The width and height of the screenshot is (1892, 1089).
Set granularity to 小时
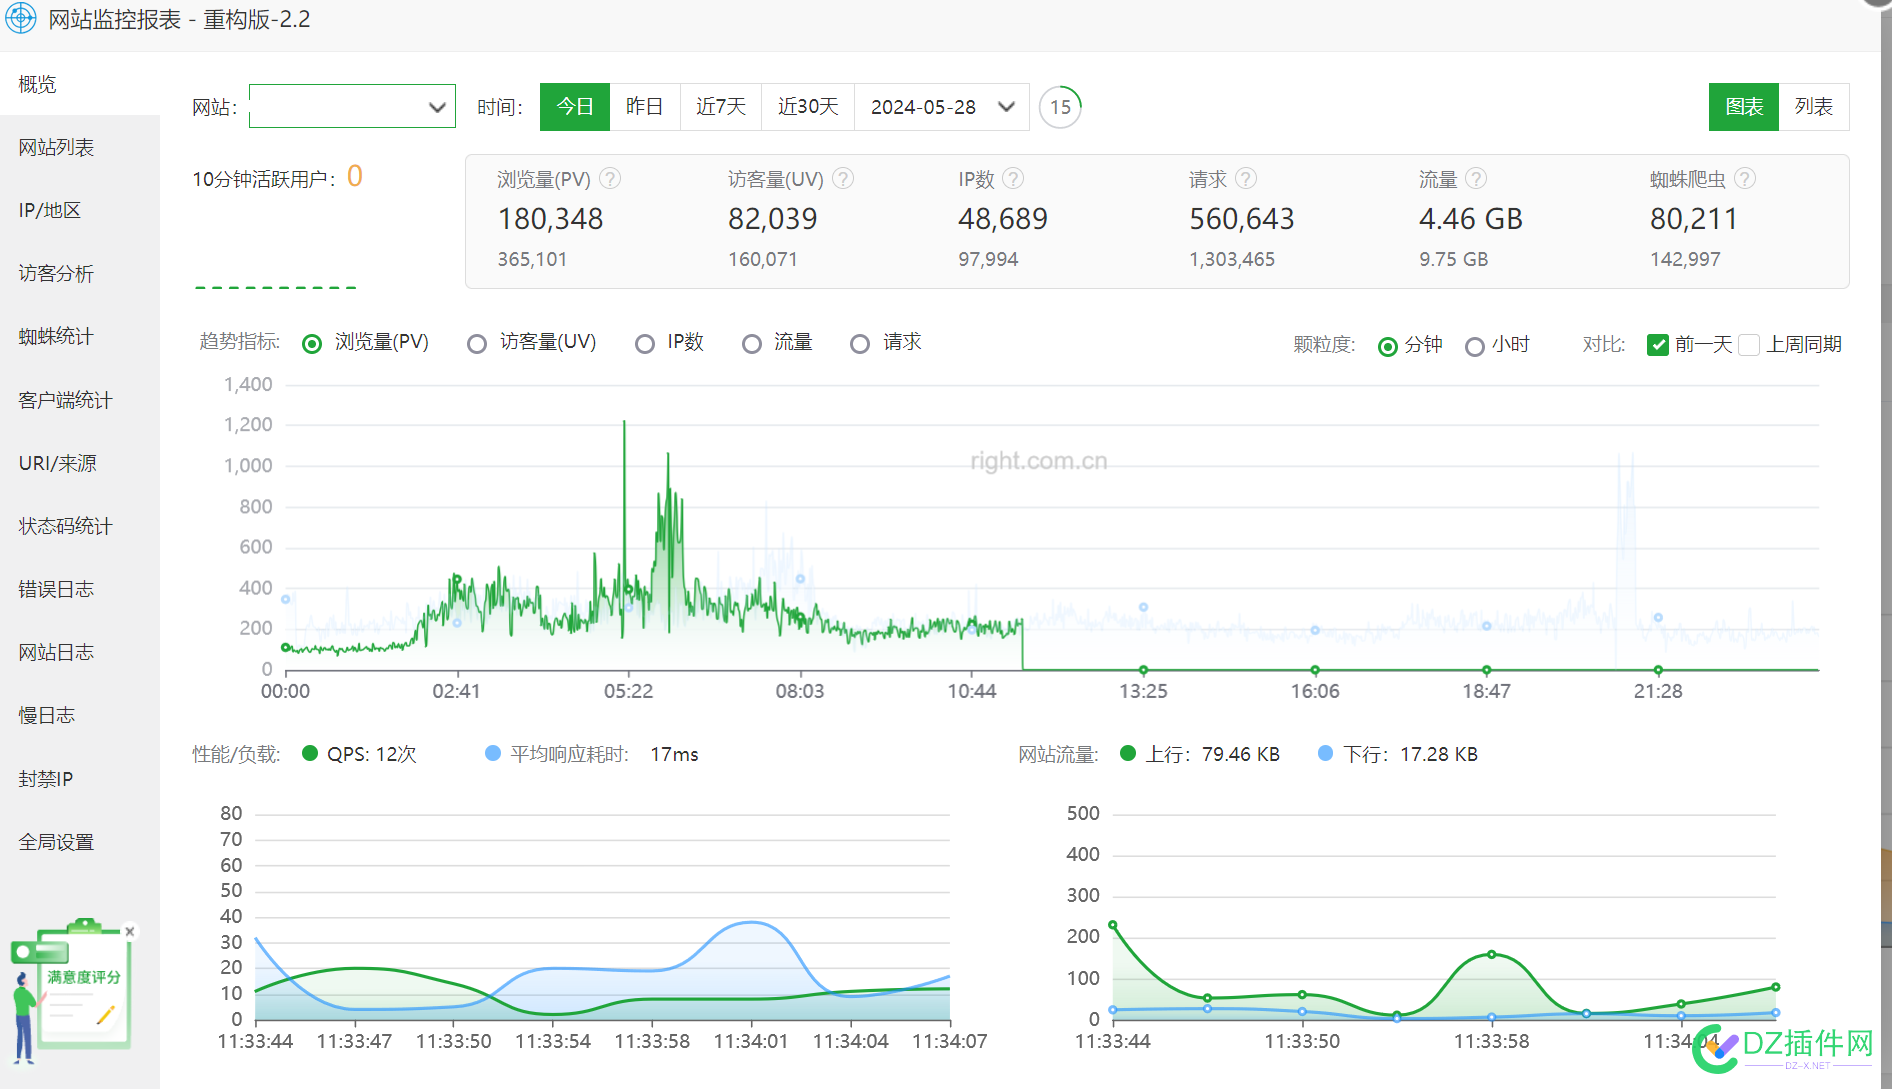1474,346
